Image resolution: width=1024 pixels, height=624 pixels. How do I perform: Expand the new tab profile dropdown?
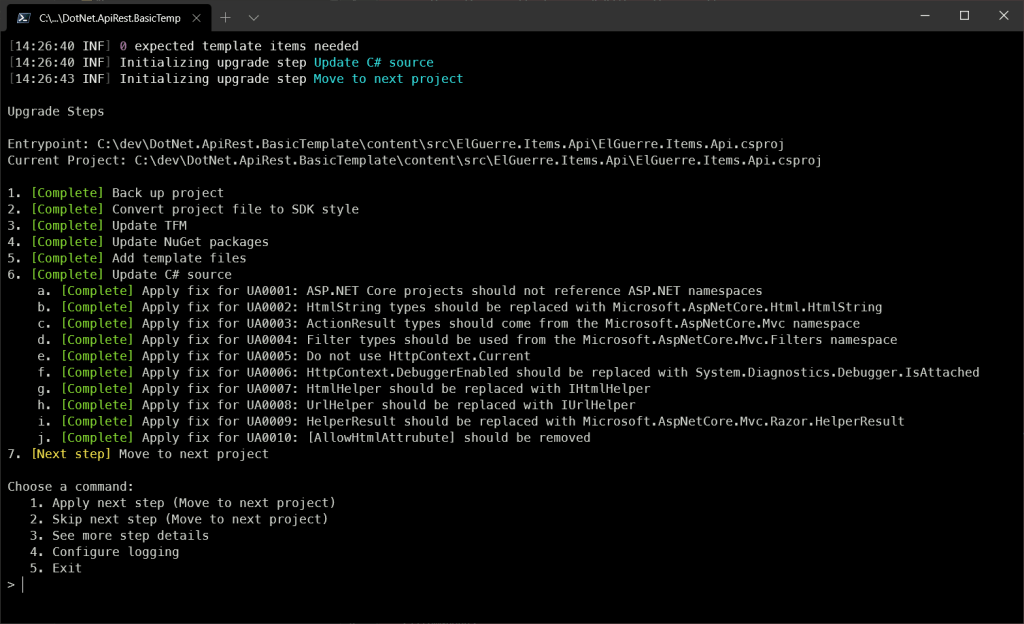point(254,17)
